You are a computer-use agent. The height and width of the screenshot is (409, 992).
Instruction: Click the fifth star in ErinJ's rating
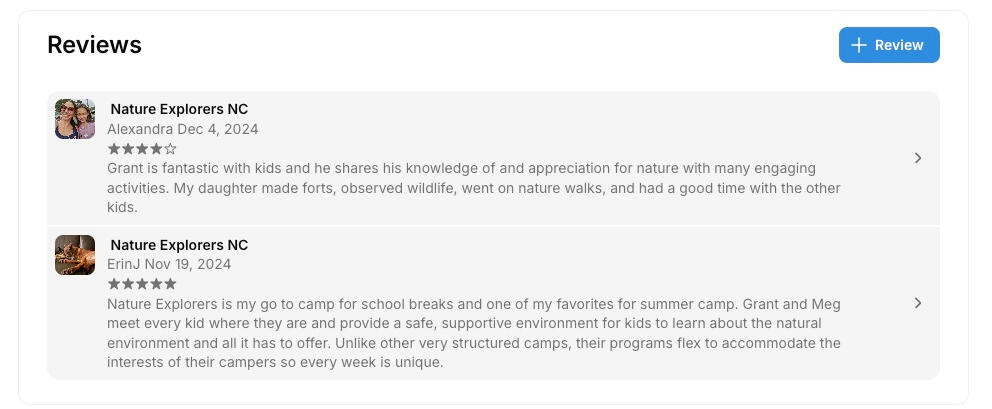click(x=171, y=284)
